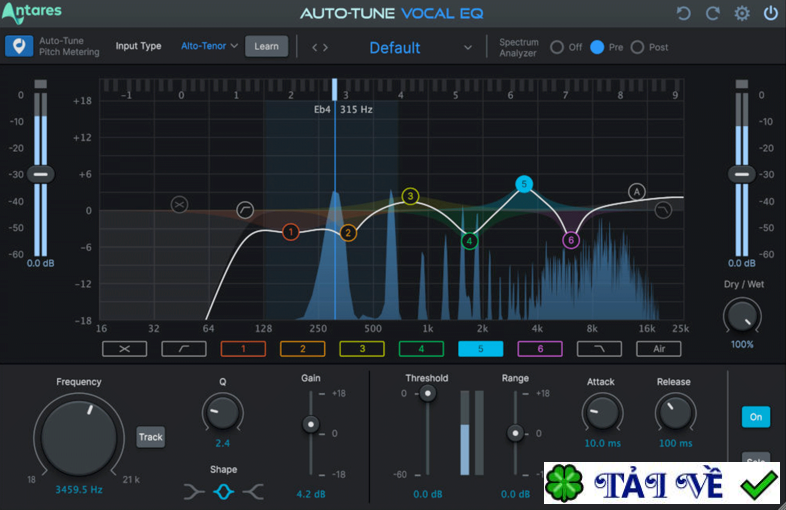
Task: Click the Antares logo
Action: click(32, 13)
